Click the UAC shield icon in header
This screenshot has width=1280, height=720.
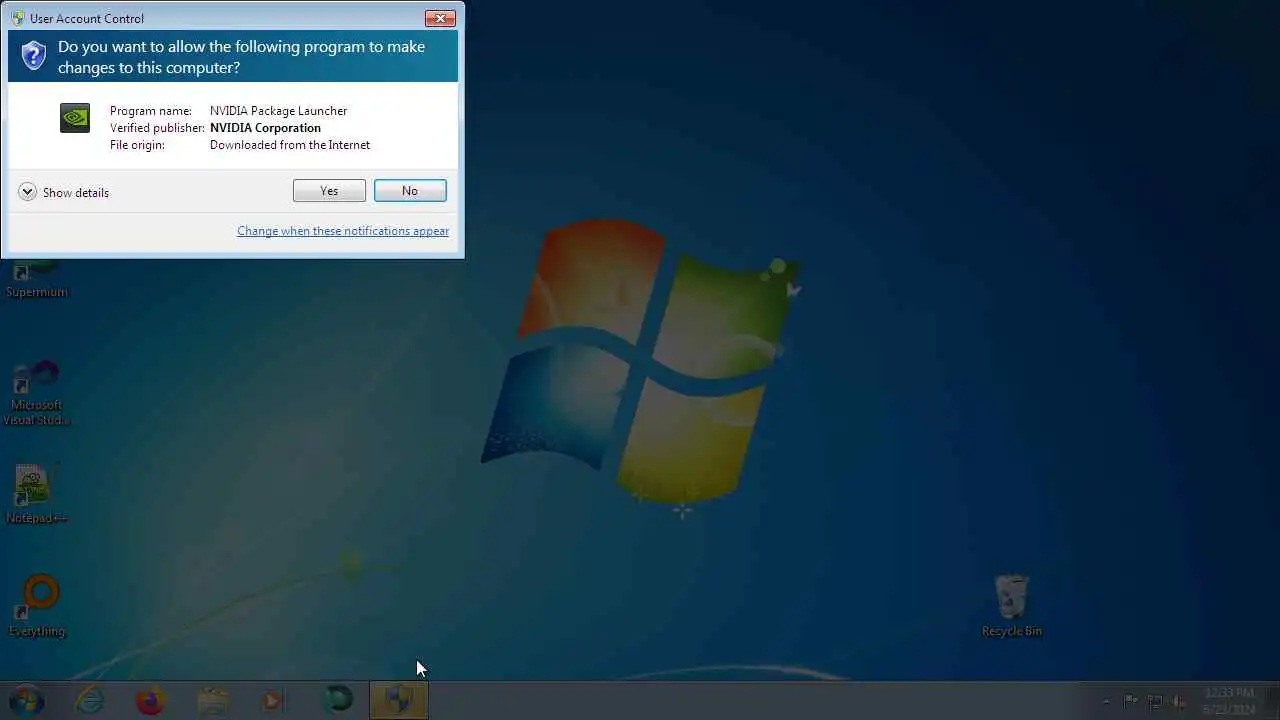tap(34, 56)
